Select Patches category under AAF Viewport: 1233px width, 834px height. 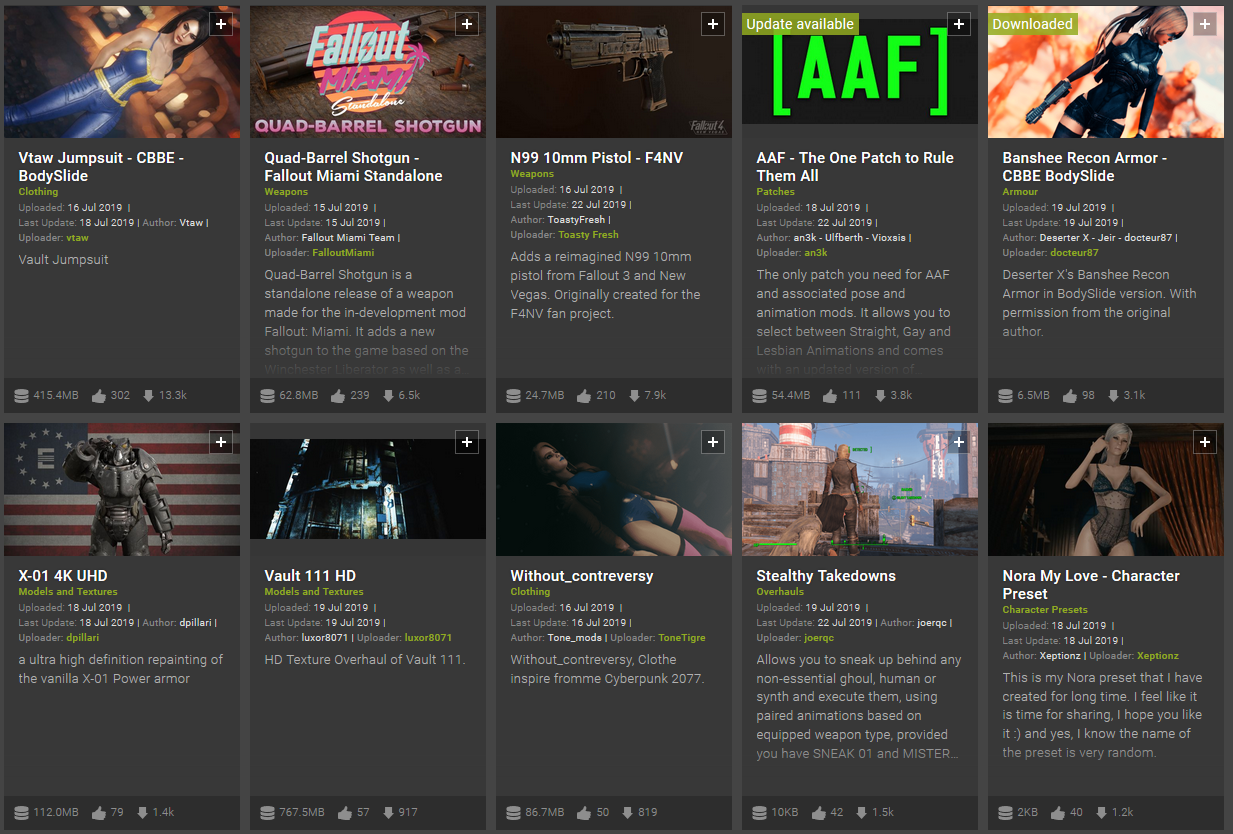tap(776, 192)
